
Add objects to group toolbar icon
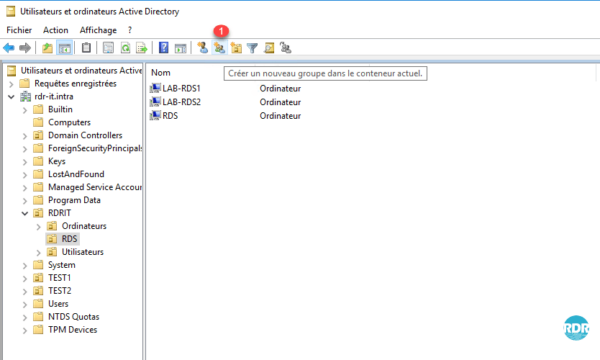(x=285, y=48)
